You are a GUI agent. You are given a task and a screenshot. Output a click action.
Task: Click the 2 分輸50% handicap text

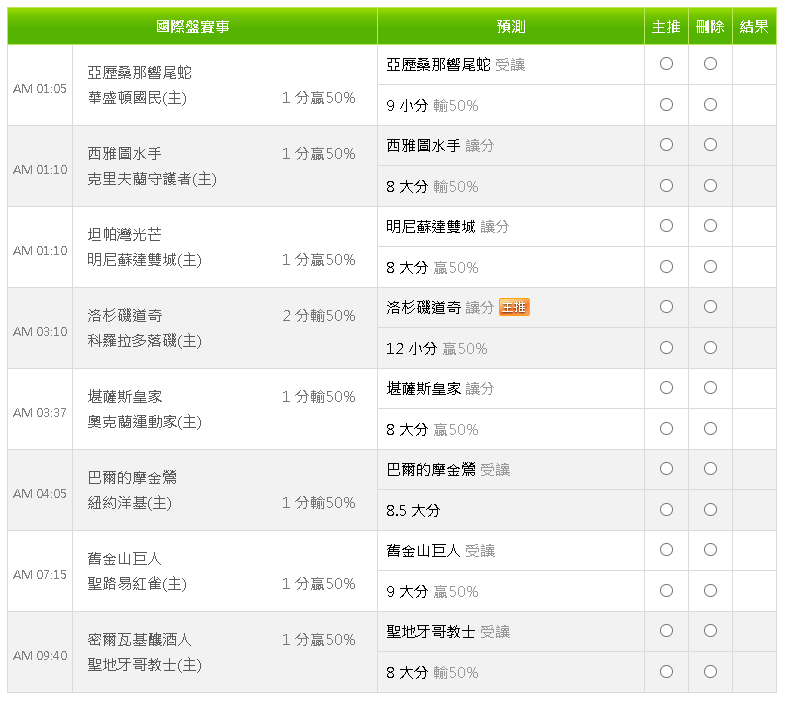tap(319, 316)
